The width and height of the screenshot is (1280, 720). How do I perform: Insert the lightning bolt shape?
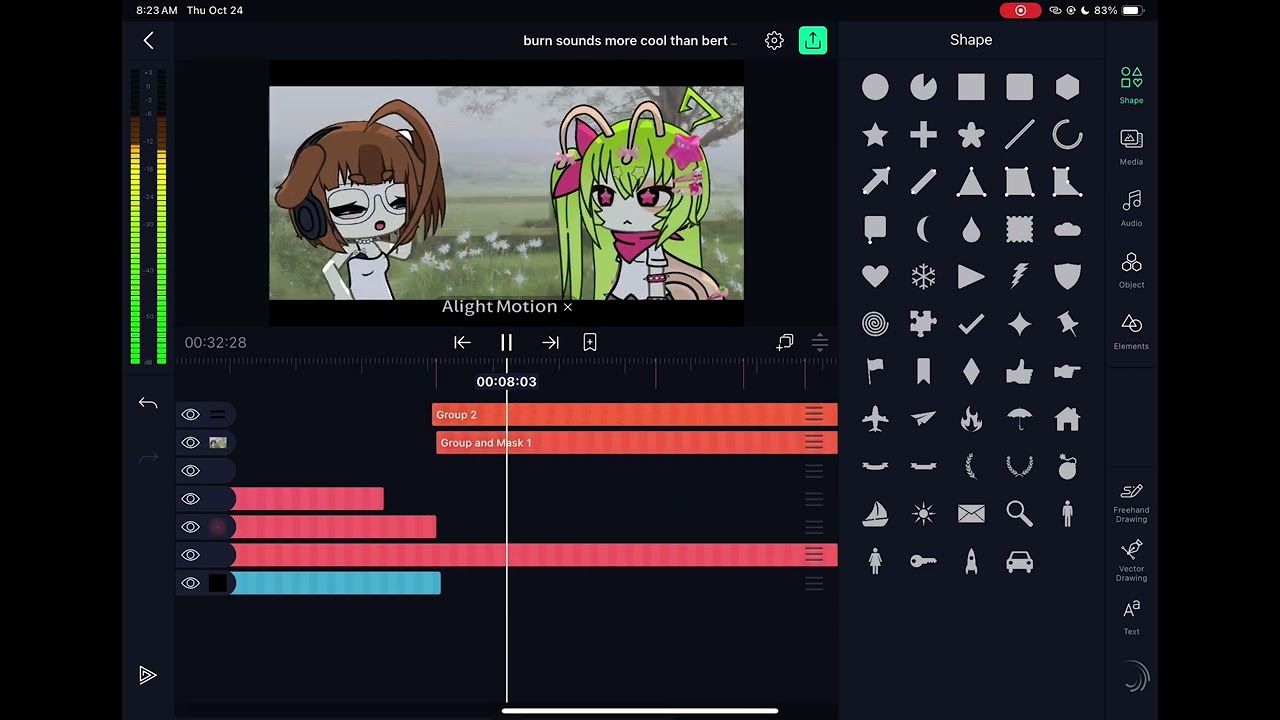pyautogui.click(x=1019, y=277)
